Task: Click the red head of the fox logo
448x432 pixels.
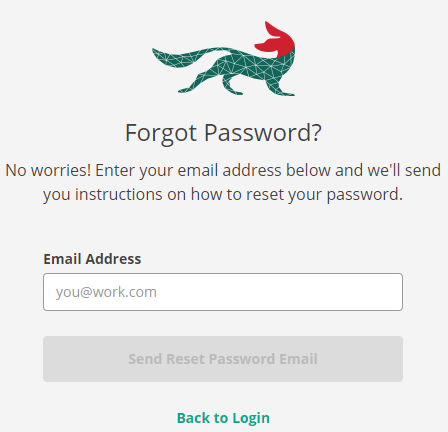Action: tap(277, 40)
